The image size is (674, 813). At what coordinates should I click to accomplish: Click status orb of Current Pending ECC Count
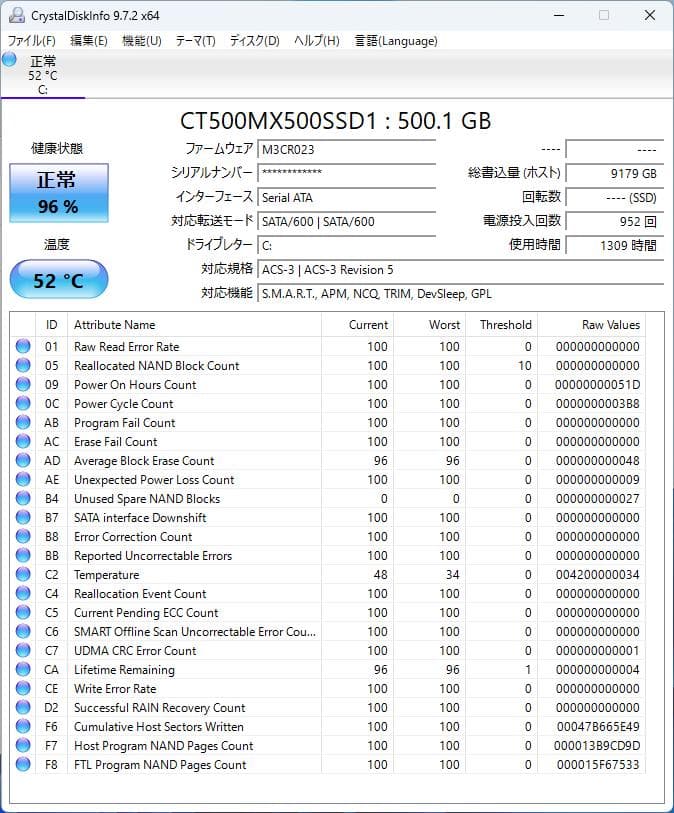click(23, 612)
